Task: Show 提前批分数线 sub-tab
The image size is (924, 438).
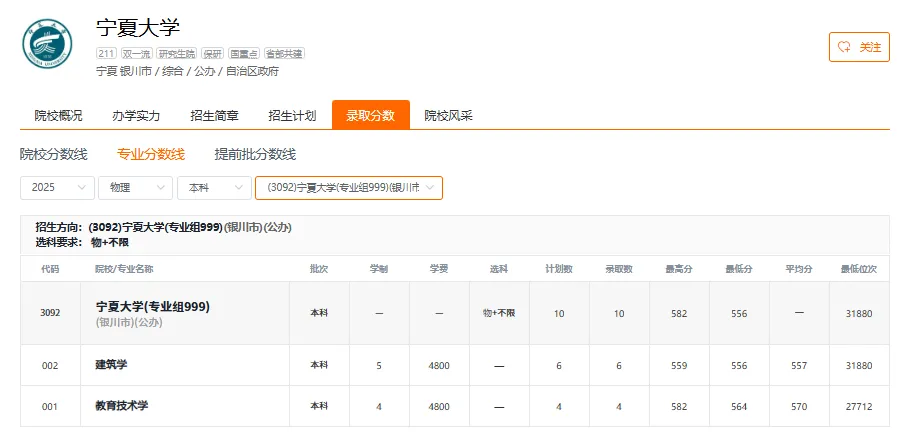Action: tap(255, 154)
